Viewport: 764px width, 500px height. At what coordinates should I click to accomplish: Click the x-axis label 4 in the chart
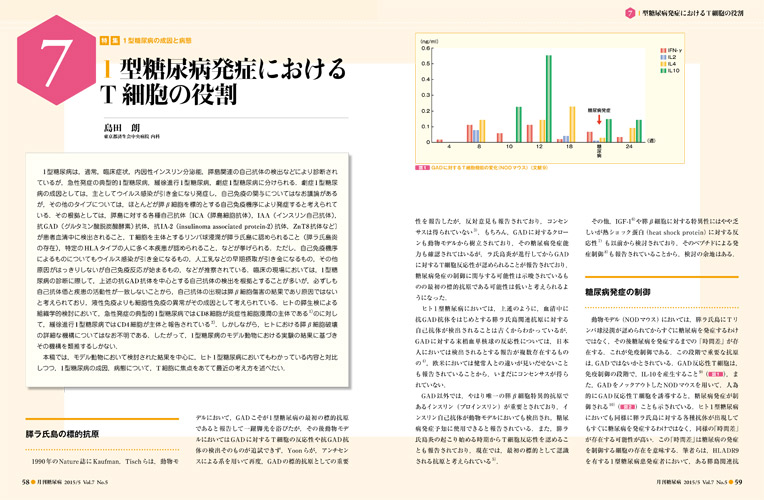pyautogui.click(x=449, y=146)
